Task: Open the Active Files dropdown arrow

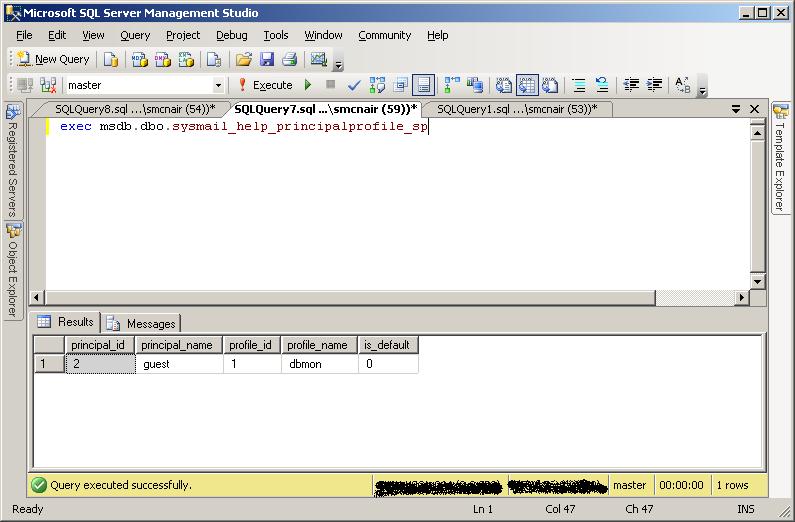Action: pos(736,109)
